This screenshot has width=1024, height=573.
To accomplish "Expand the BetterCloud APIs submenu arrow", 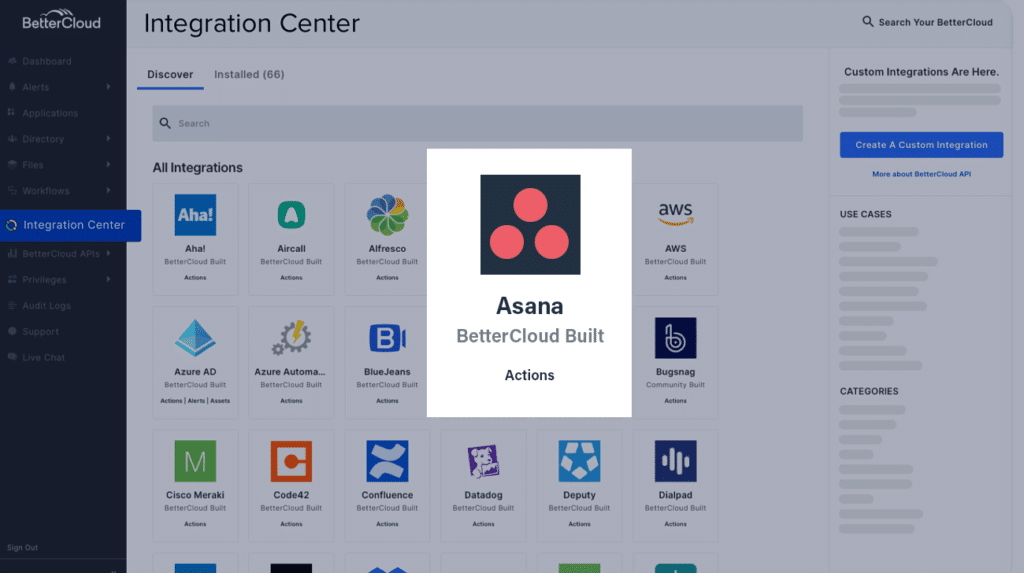I will tap(108, 253).
